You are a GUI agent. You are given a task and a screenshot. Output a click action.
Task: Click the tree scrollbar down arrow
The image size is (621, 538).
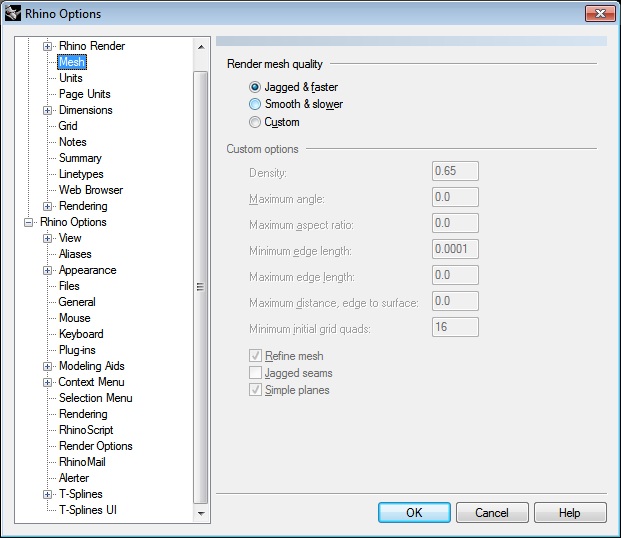(x=201, y=513)
